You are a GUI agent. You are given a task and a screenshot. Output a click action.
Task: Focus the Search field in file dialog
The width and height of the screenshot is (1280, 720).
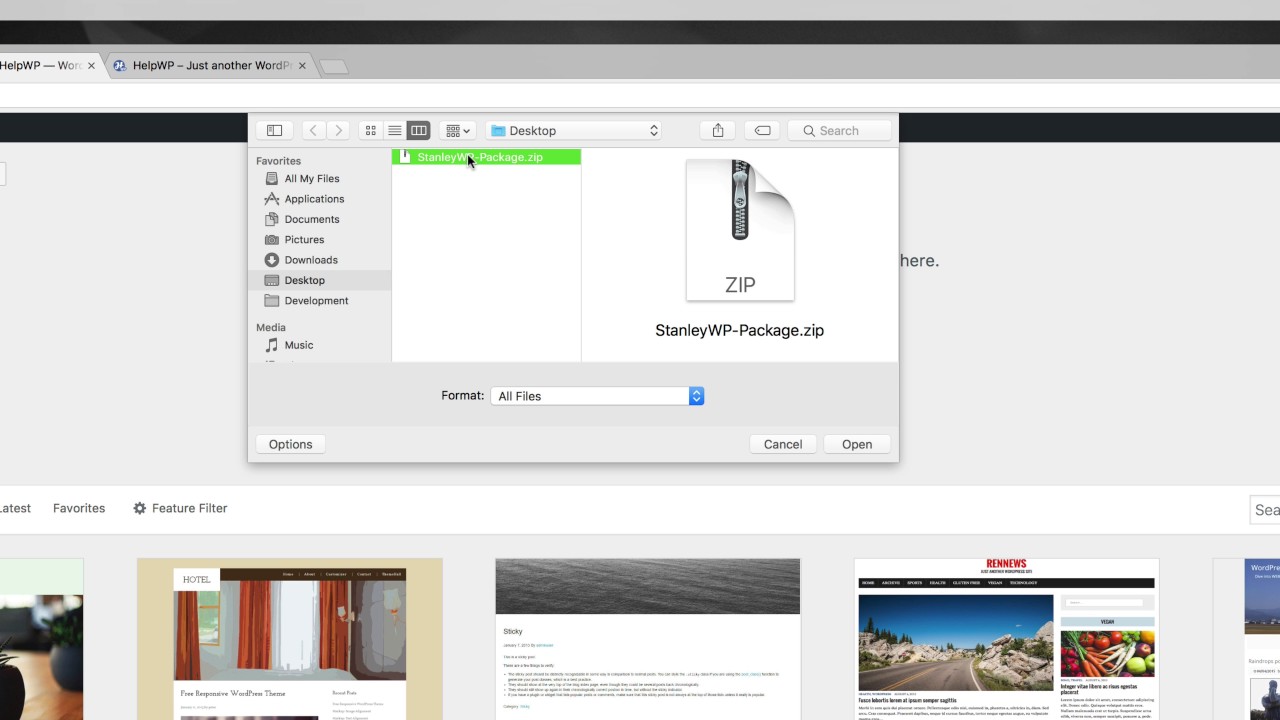(840, 130)
